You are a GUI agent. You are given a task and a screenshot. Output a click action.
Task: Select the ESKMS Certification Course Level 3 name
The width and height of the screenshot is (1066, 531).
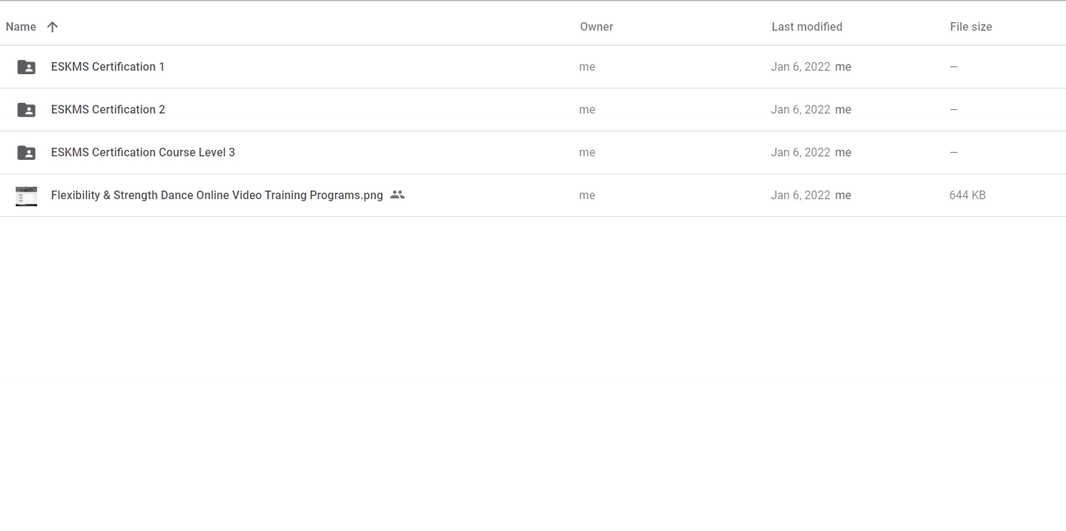[143, 152]
